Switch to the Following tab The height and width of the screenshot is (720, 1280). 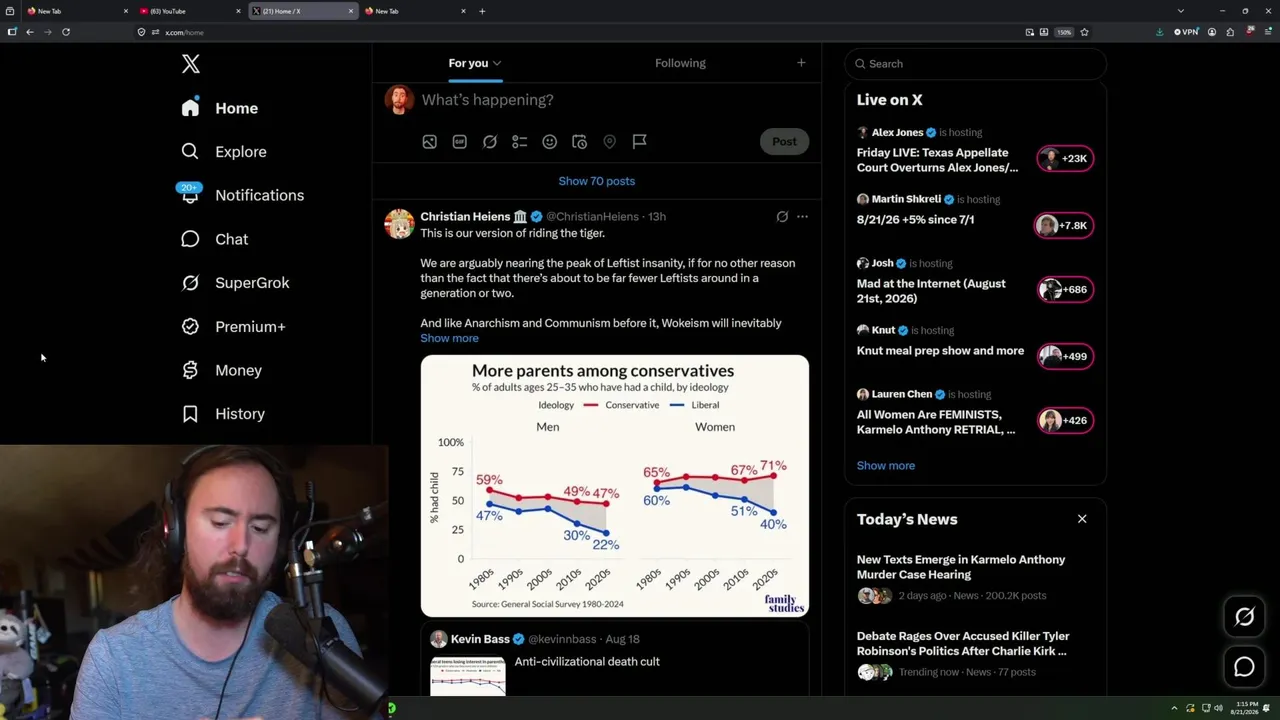680,63
